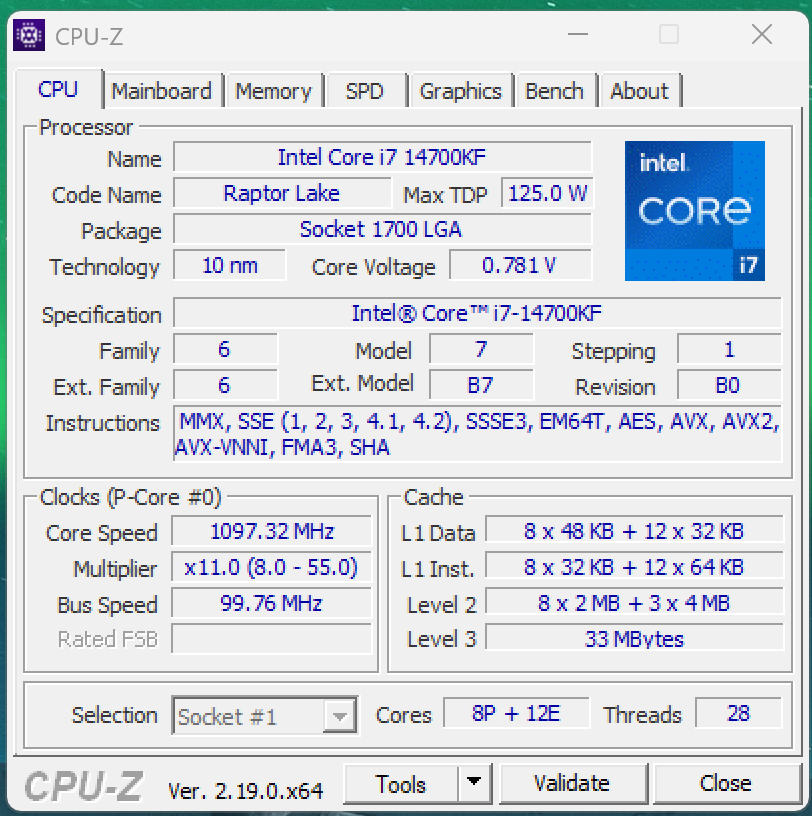Show the About tab
The height and width of the screenshot is (816, 812).
coord(639,91)
